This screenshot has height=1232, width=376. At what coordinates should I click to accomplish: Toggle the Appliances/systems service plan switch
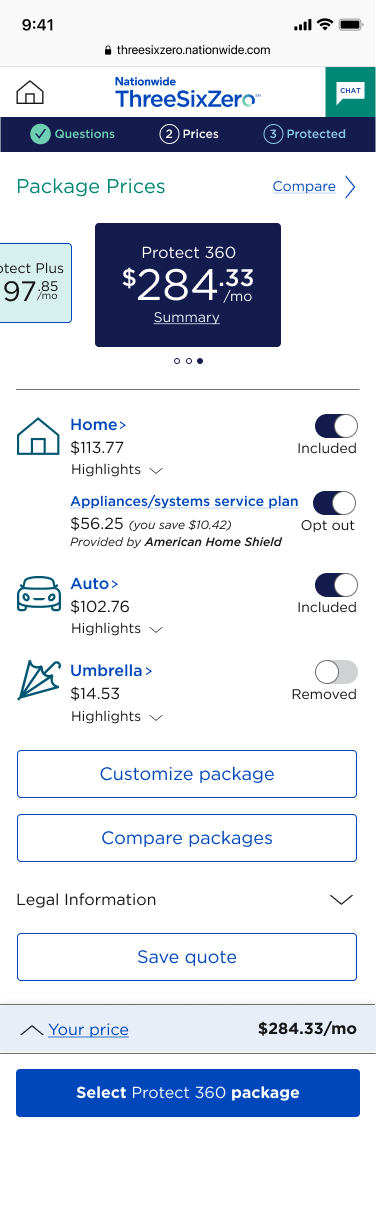334,502
